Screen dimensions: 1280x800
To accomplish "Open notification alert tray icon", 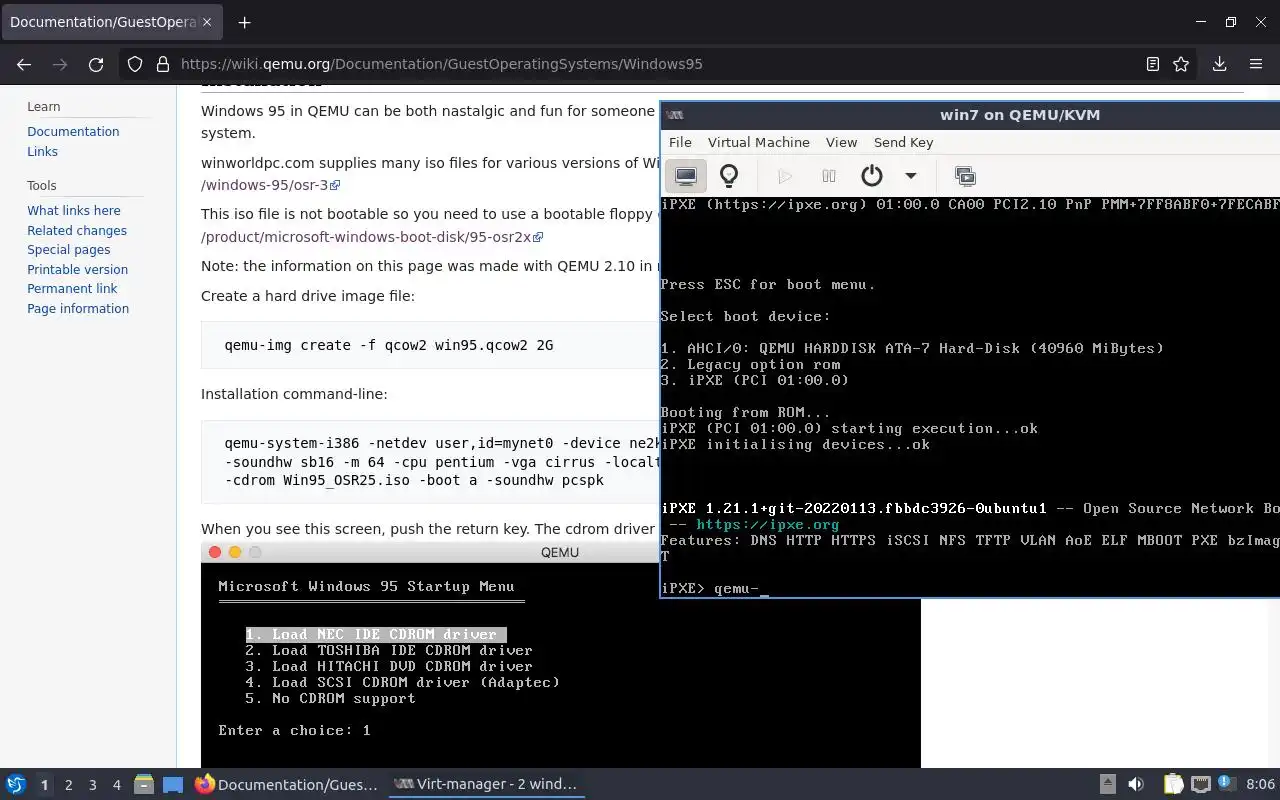I will (x=1227, y=784).
